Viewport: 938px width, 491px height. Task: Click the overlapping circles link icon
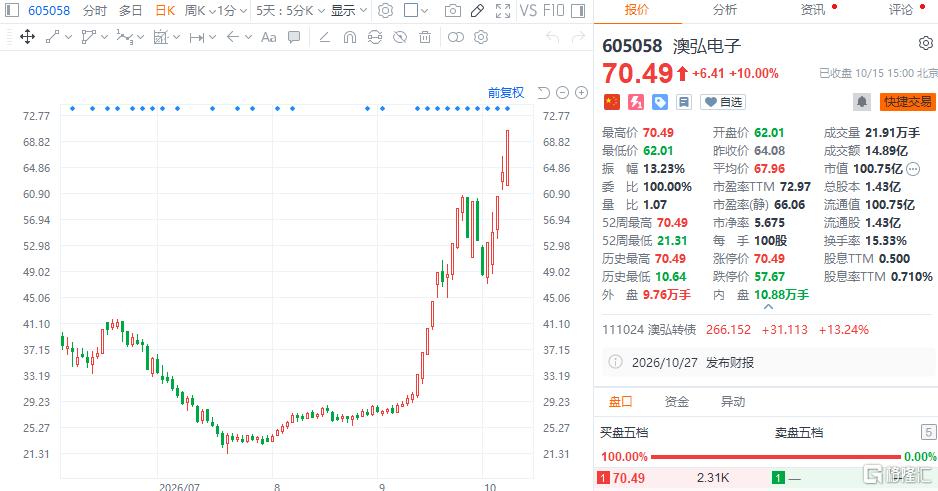coord(456,37)
